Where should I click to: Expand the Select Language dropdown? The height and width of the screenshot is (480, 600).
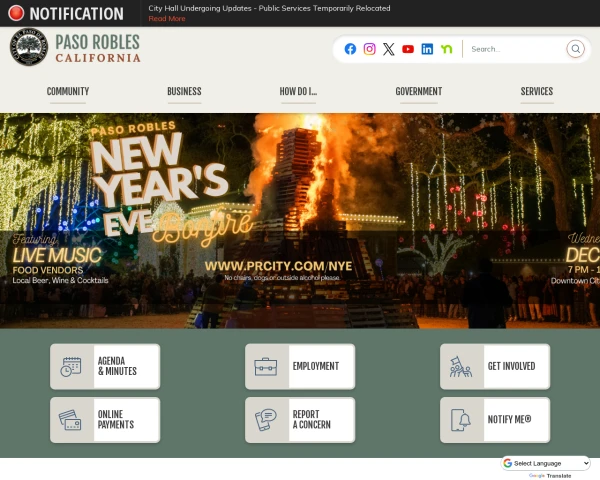(546, 463)
